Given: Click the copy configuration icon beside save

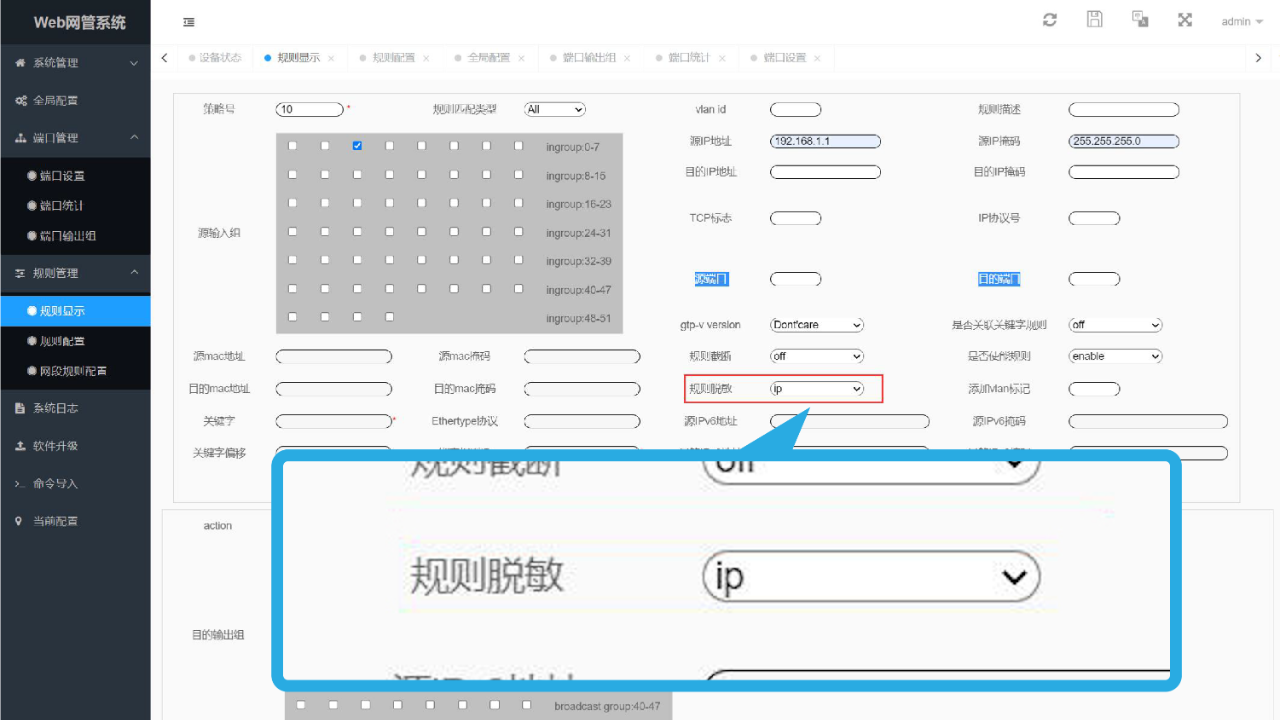Looking at the screenshot, I should (x=1140, y=20).
